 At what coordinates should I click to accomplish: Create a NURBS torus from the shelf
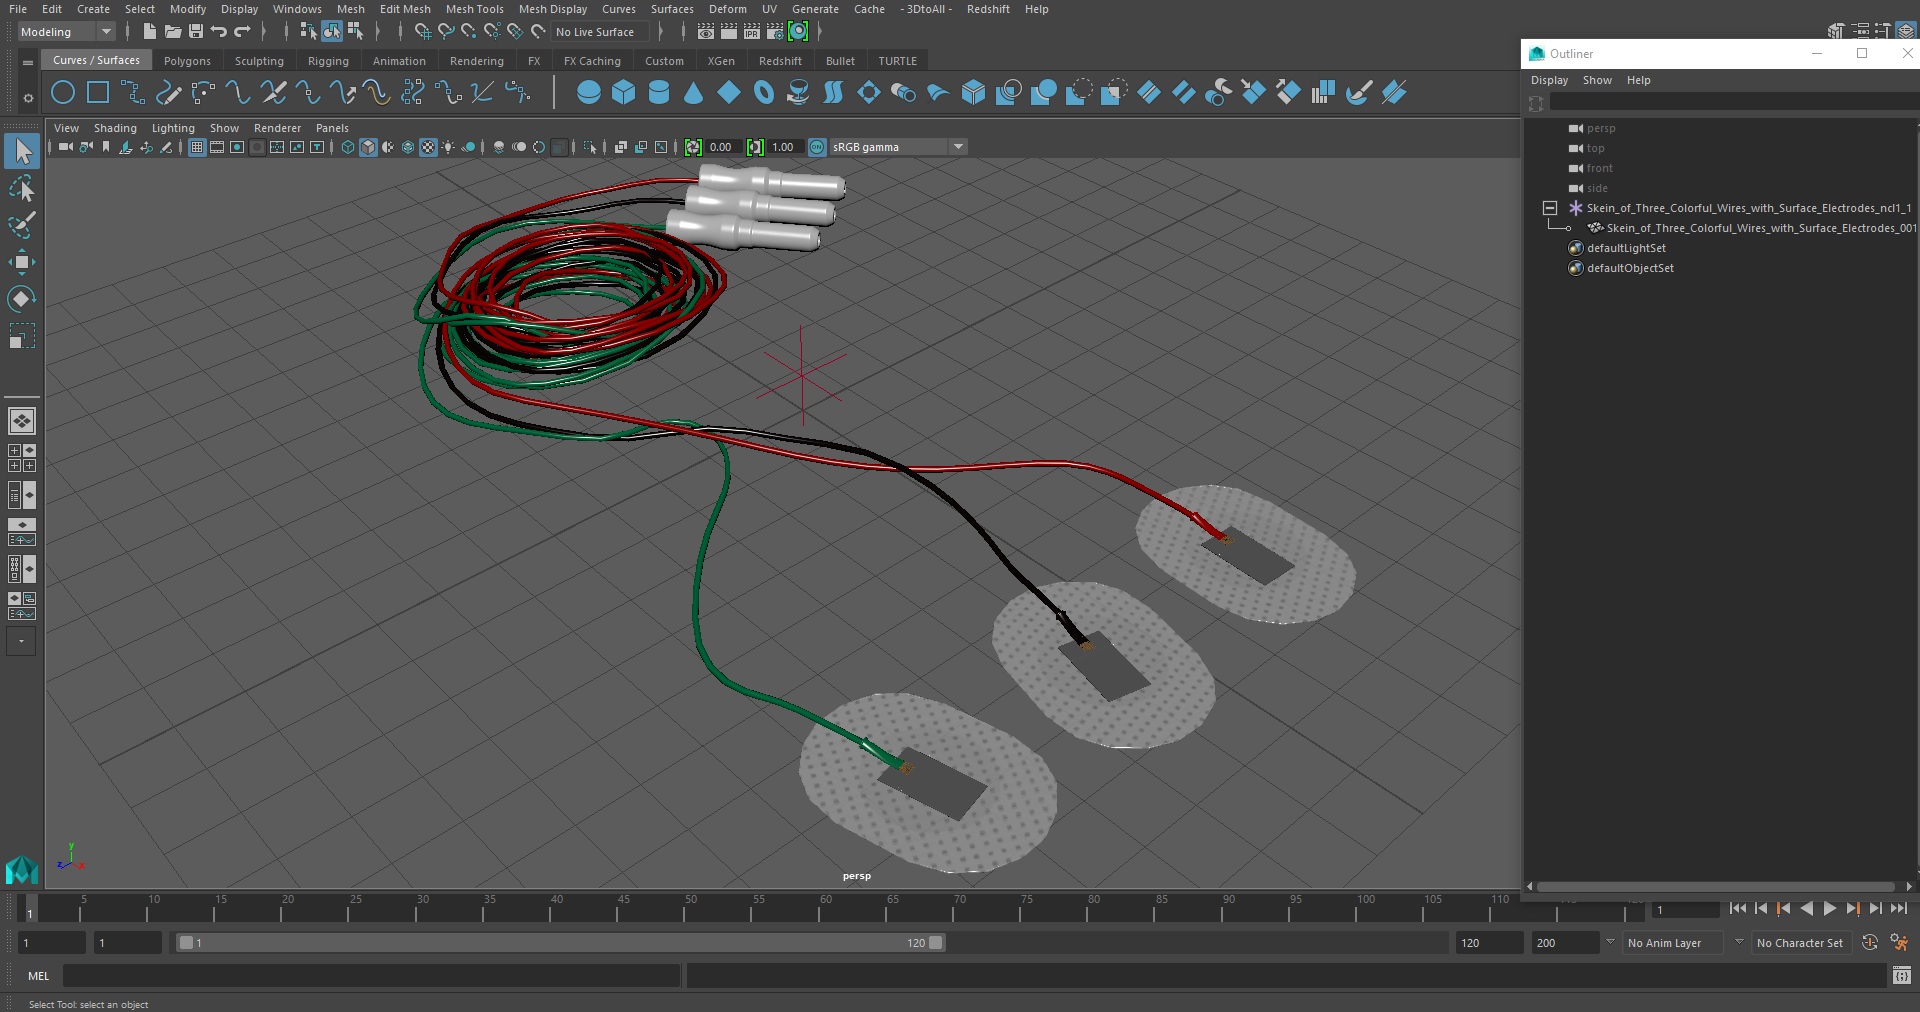pos(764,93)
